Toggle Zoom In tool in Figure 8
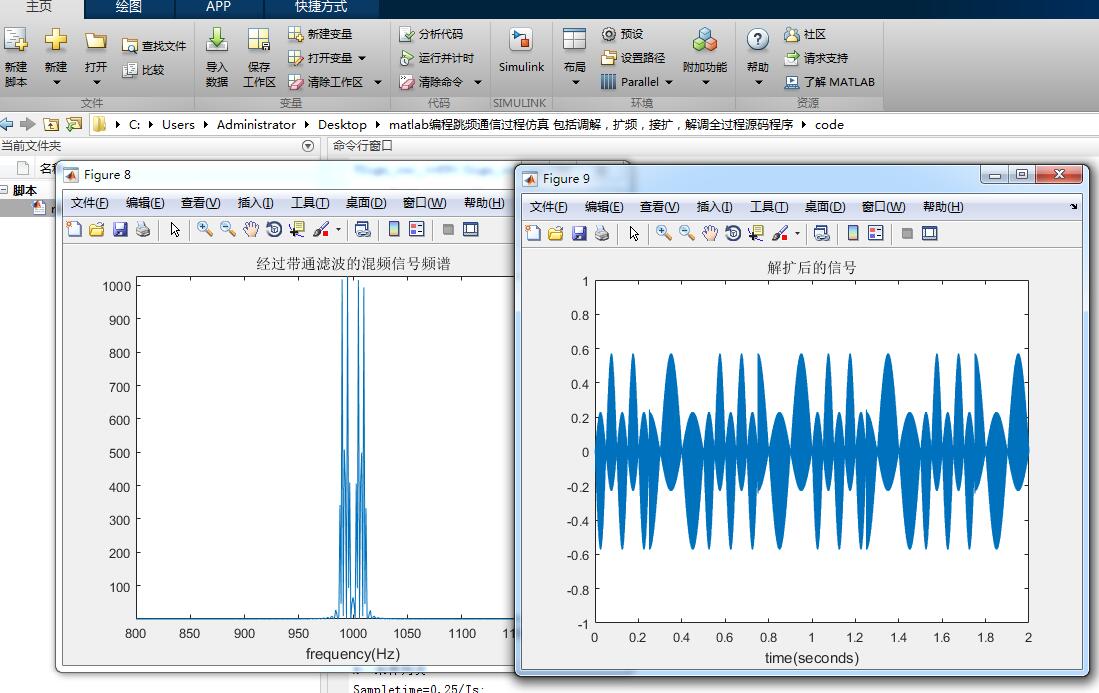1099x693 pixels. pyautogui.click(x=205, y=229)
